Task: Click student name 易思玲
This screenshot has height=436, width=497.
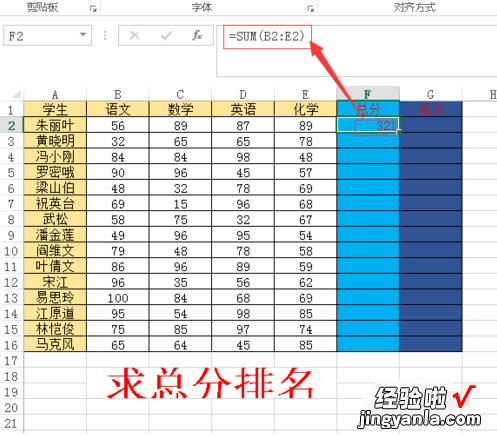Action: (55, 298)
